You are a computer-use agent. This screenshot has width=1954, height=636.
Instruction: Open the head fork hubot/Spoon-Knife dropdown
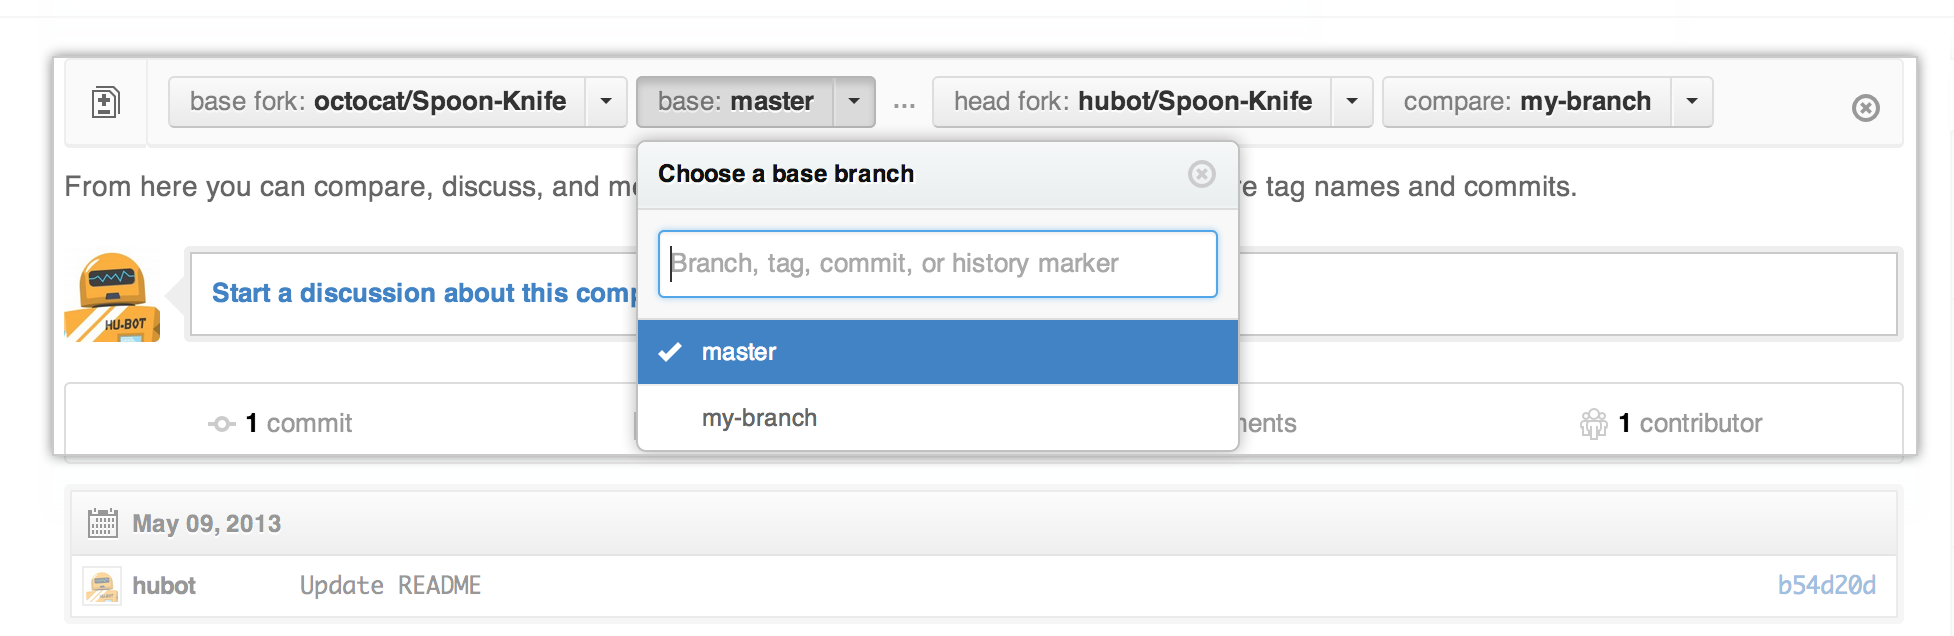pyautogui.click(x=1351, y=102)
